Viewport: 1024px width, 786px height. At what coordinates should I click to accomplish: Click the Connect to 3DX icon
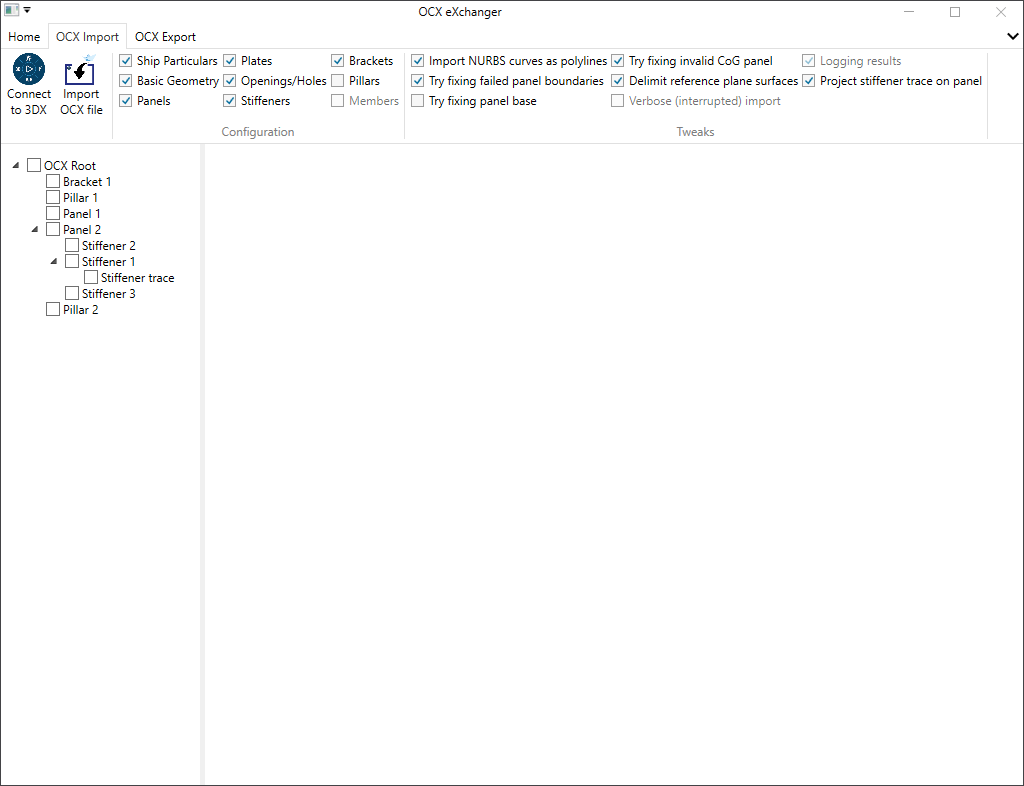point(29,70)
